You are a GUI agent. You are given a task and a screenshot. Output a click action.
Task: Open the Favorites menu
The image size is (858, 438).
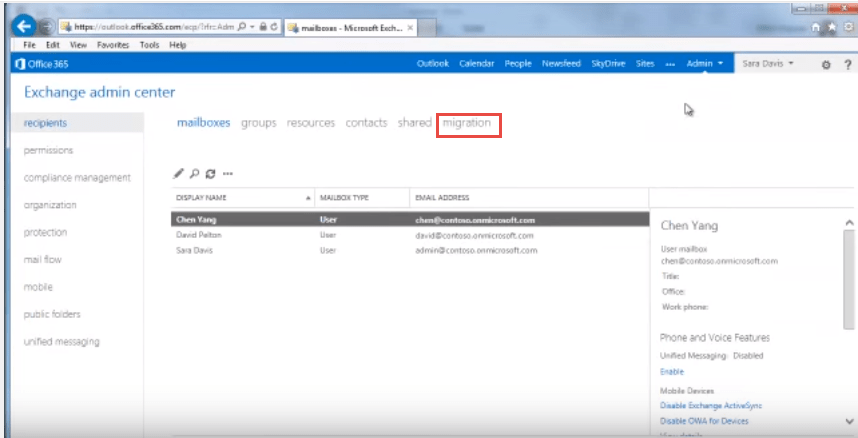[113, 45]
